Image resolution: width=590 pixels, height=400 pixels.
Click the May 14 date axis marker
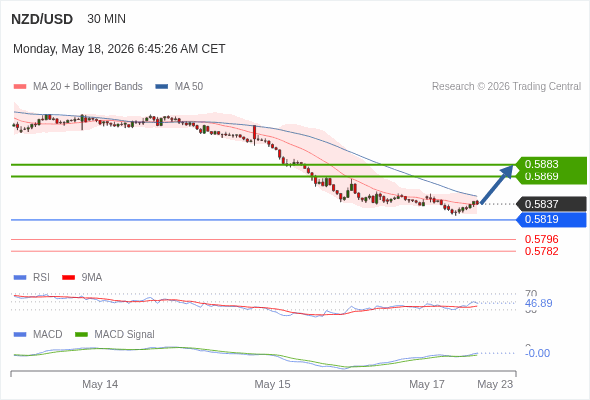pos(100,384)
